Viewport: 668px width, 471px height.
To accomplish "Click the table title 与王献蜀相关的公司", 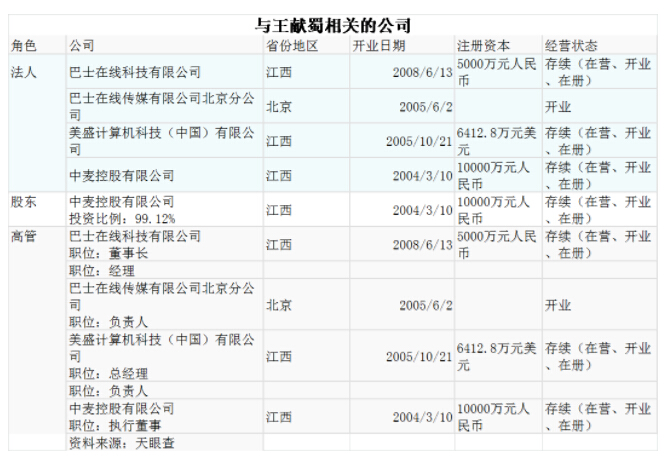I will tap(332, 25).
